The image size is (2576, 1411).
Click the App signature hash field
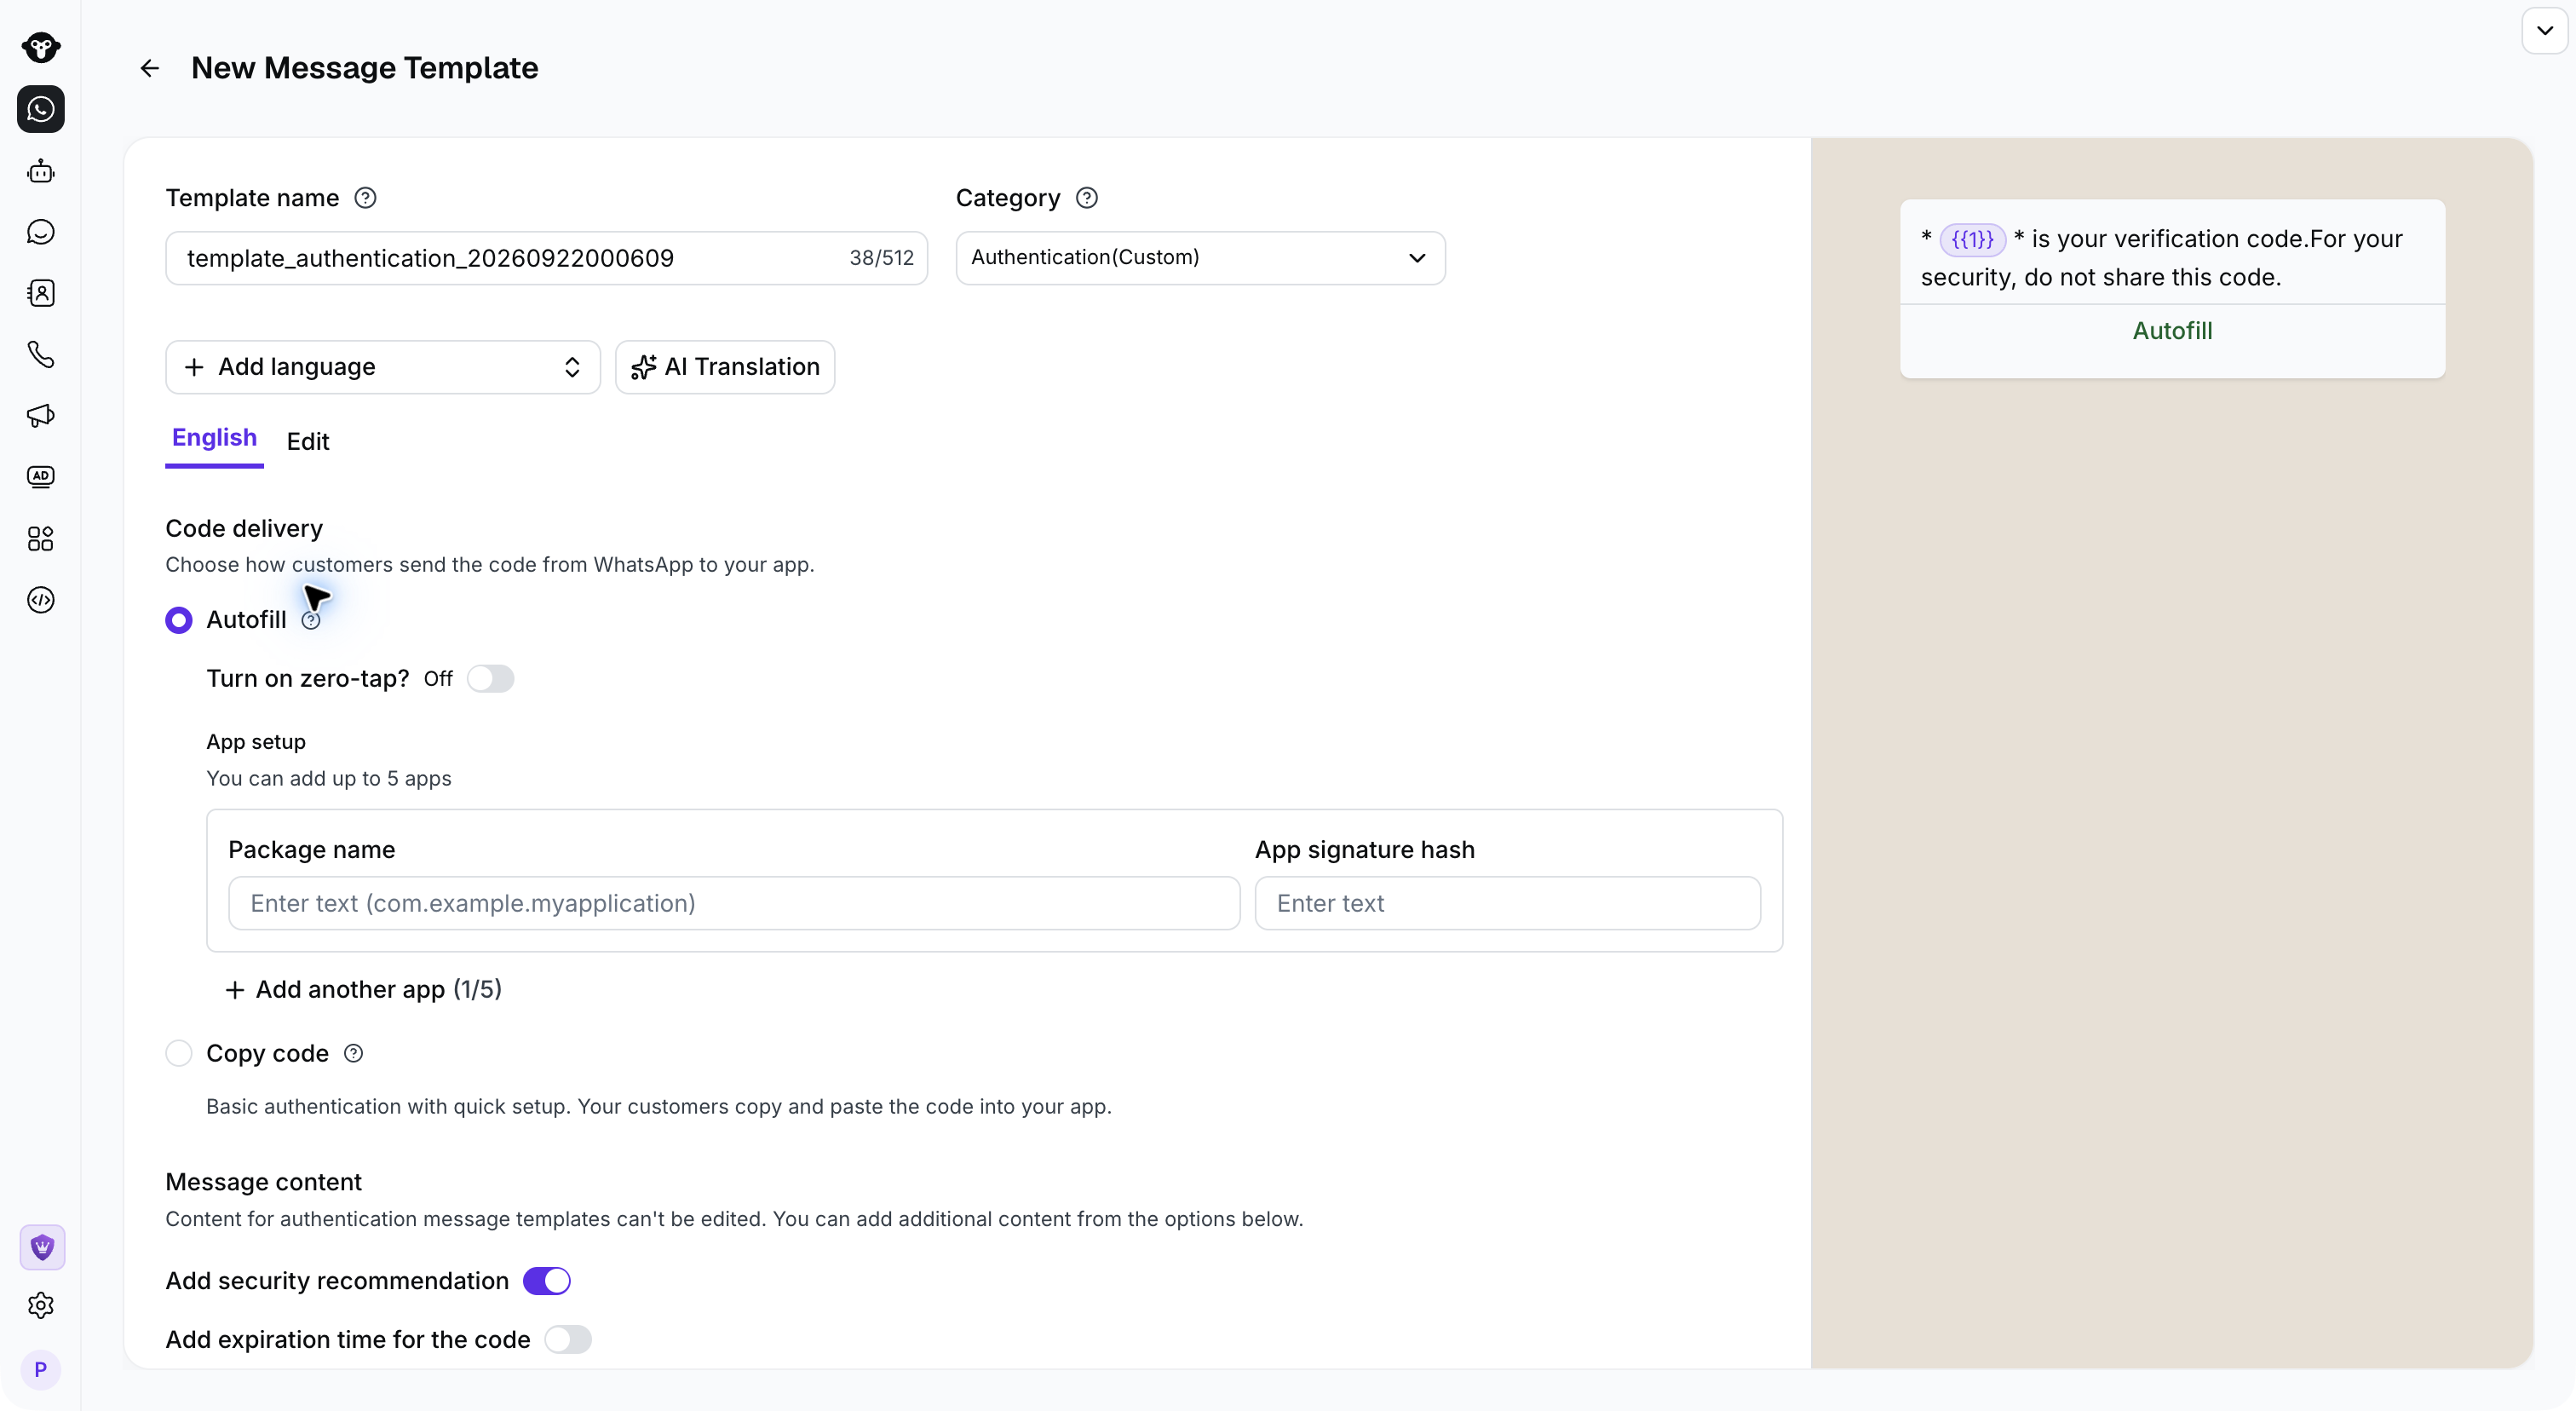click(1508, 903)
